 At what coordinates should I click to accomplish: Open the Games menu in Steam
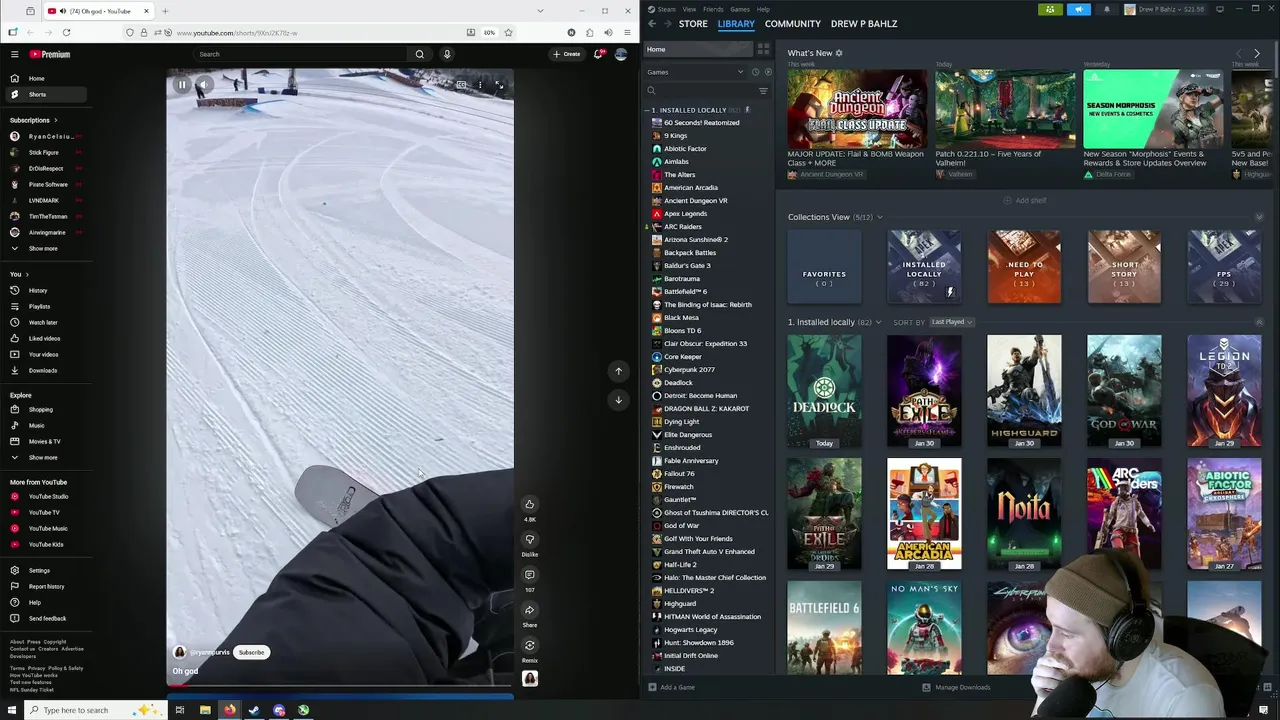click(740, 9)
